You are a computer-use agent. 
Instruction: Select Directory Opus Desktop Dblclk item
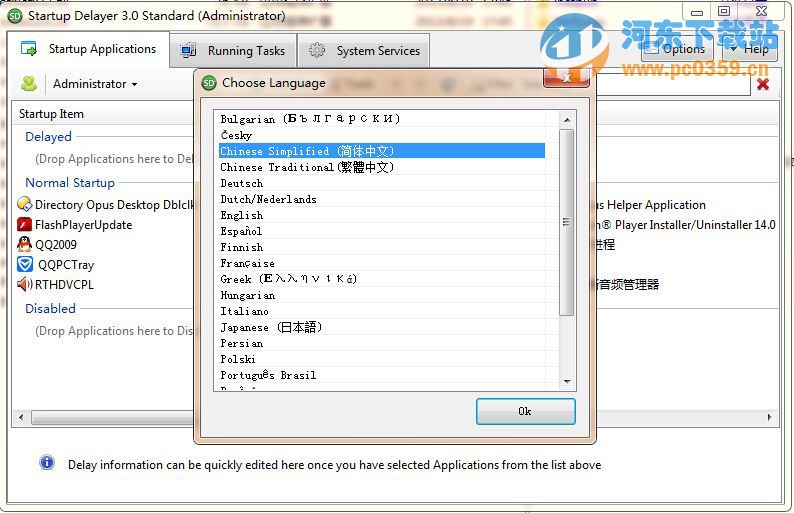[x=114, y=205]
